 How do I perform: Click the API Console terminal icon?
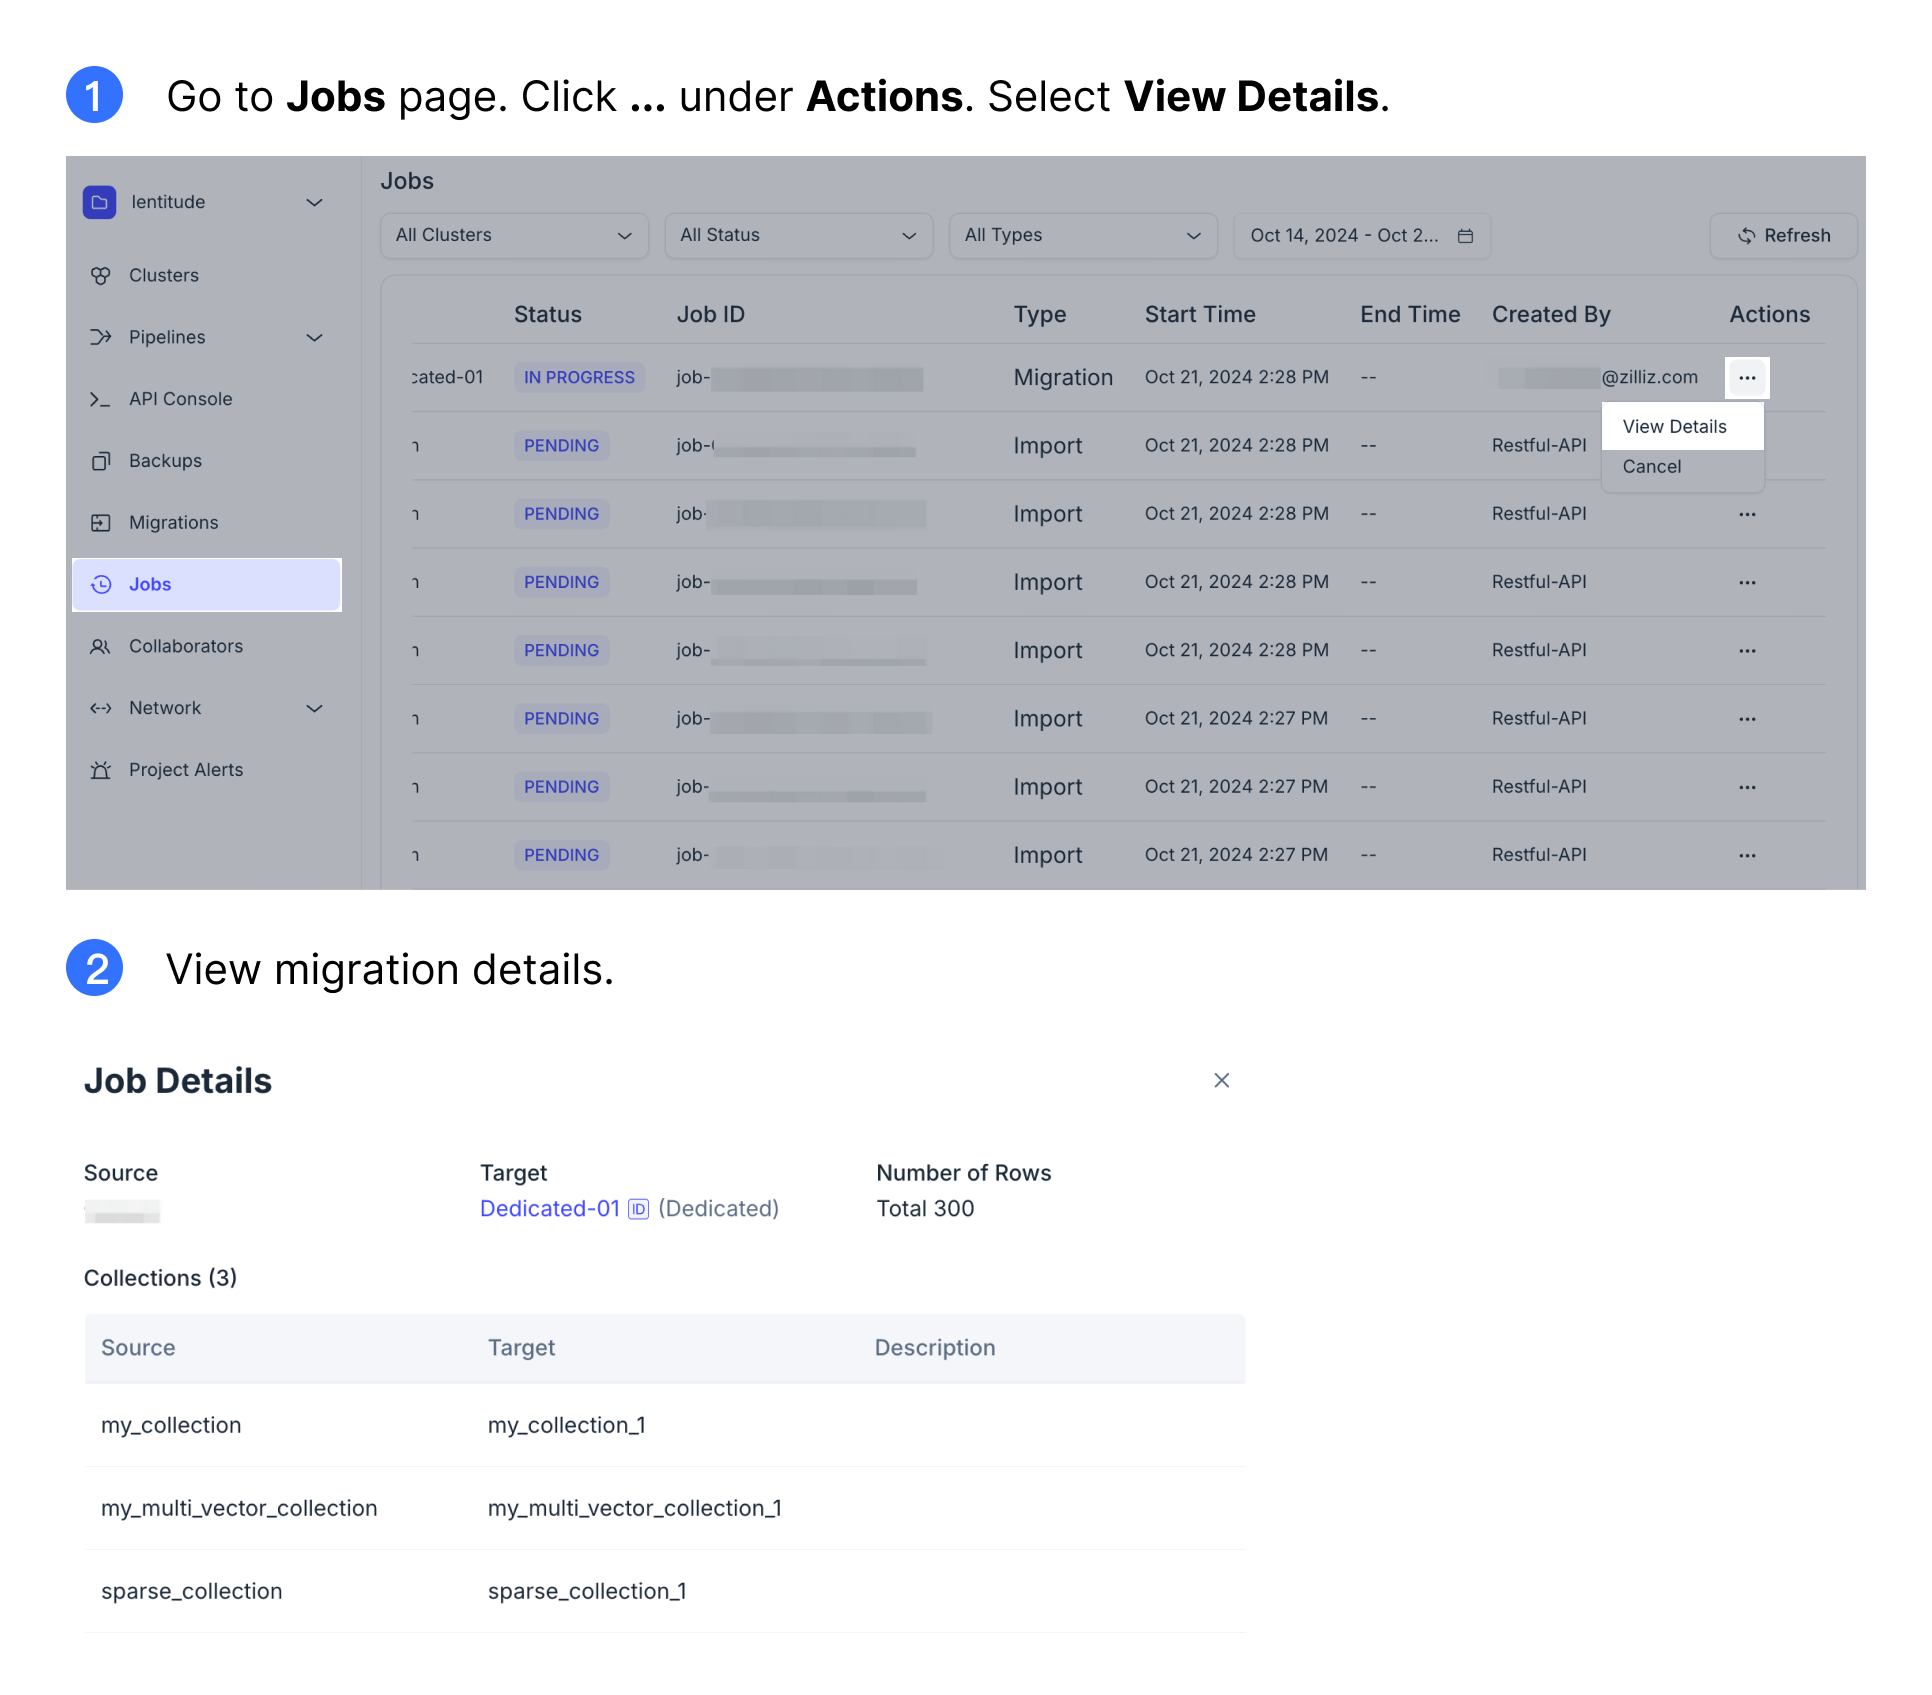(x=101, y=399)
